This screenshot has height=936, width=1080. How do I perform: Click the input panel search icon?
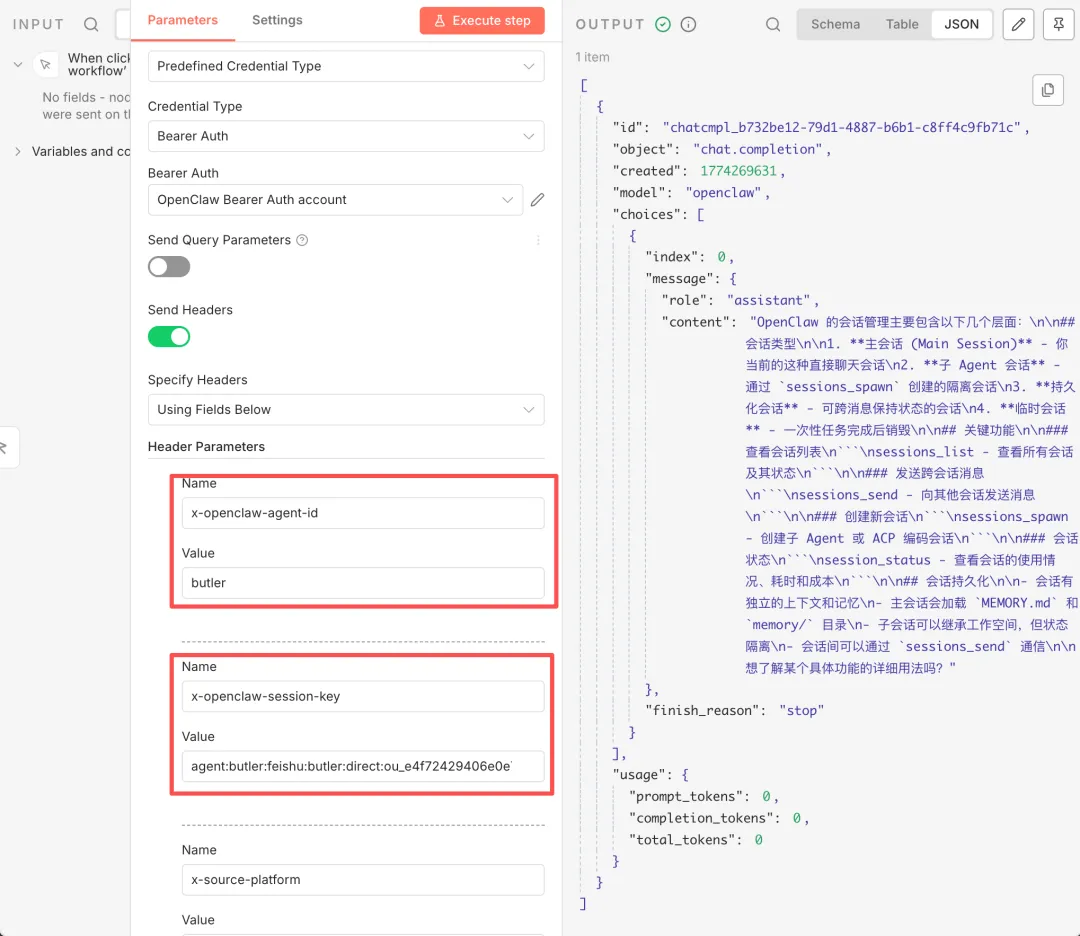tap(91, 24)
